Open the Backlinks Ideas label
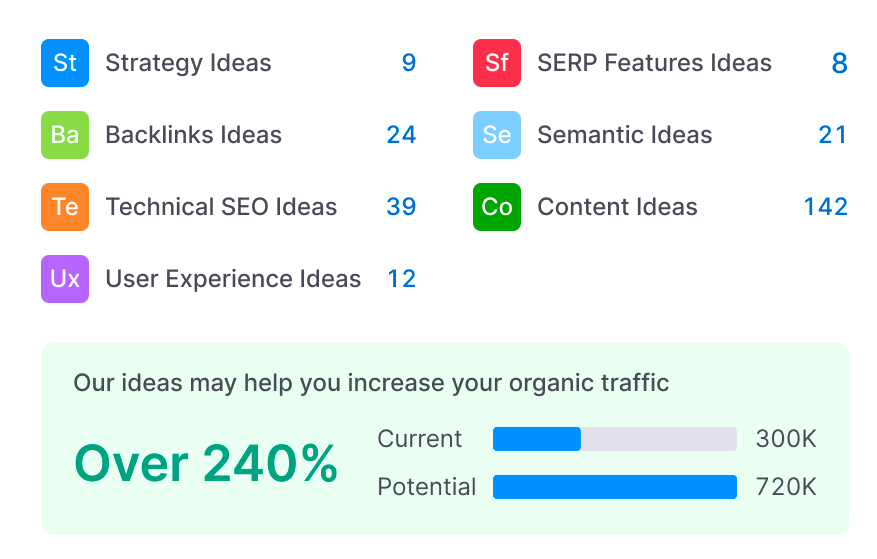Screen dimensions: 877x559 (x=194, y=135)
